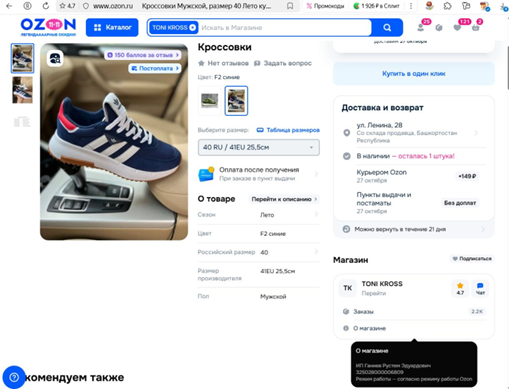
Task: Open the Каталог menu
Action: click(x=112, y=27)
